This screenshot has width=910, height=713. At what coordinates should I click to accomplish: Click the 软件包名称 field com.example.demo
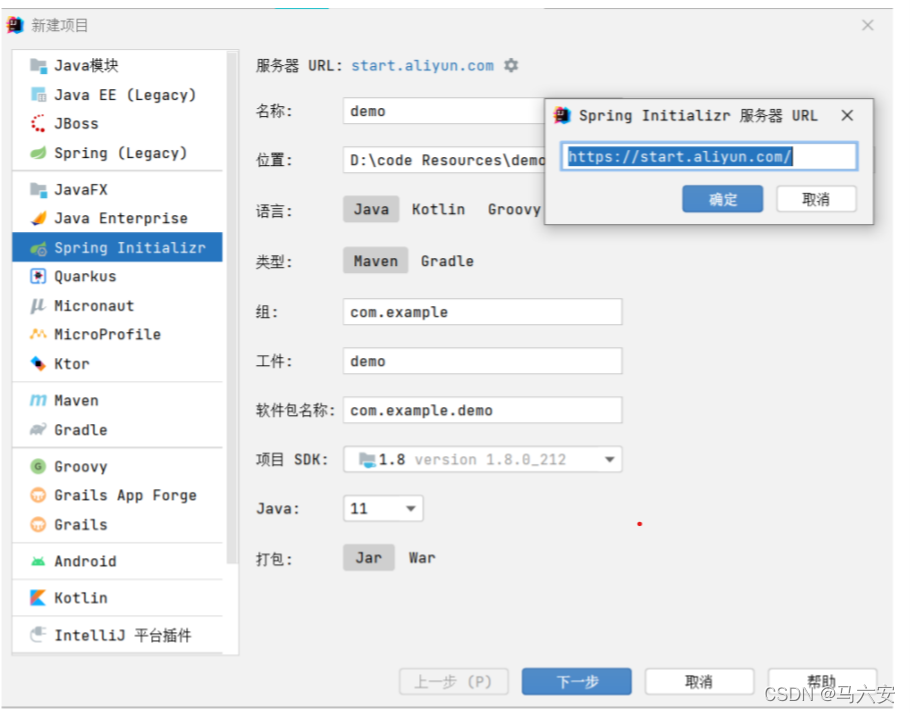point(483,410)
